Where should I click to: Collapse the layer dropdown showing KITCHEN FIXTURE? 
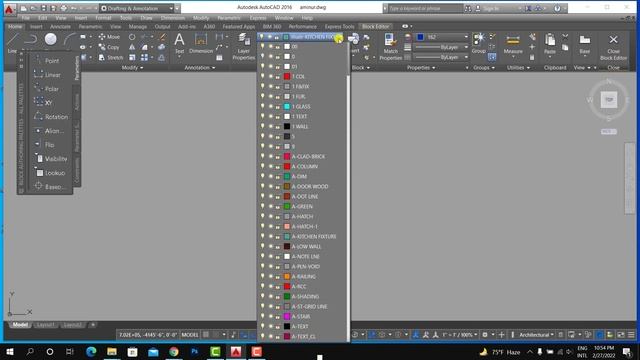(x=338, y=37)
